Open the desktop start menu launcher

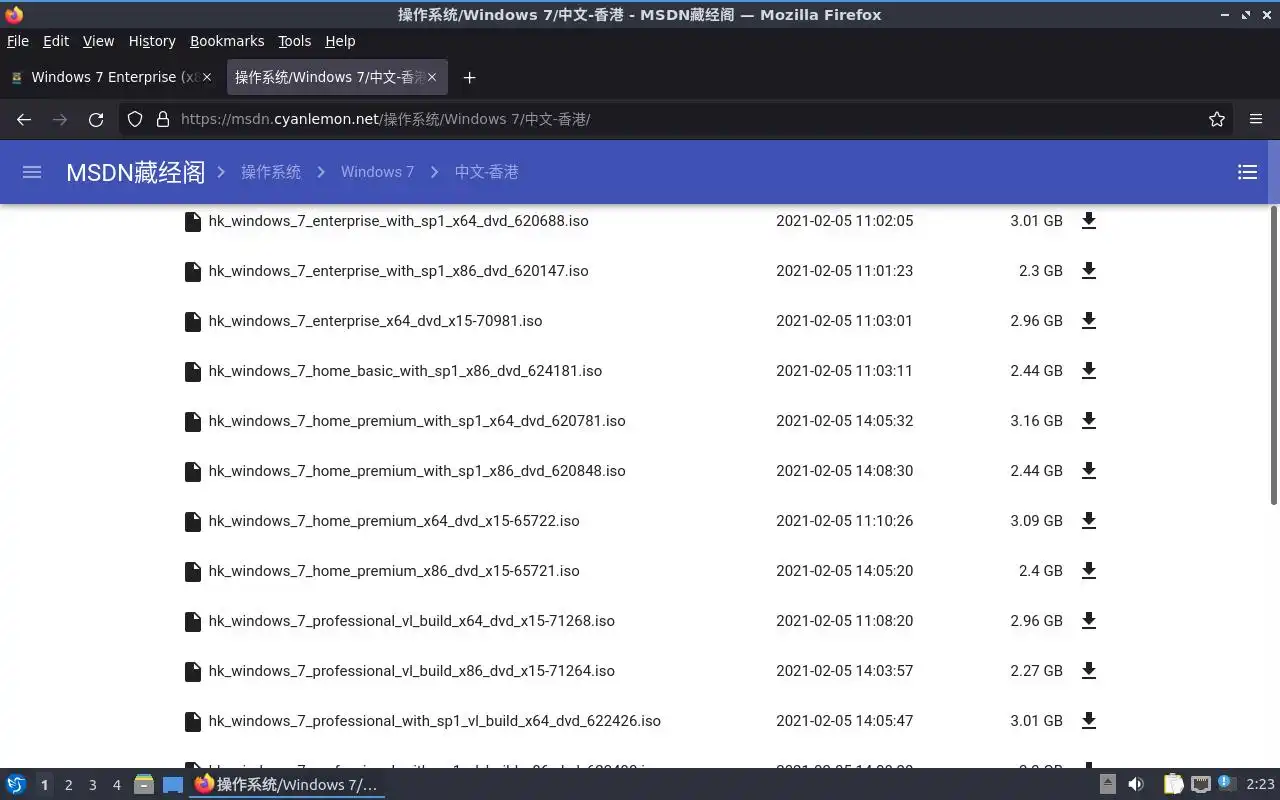16,784
